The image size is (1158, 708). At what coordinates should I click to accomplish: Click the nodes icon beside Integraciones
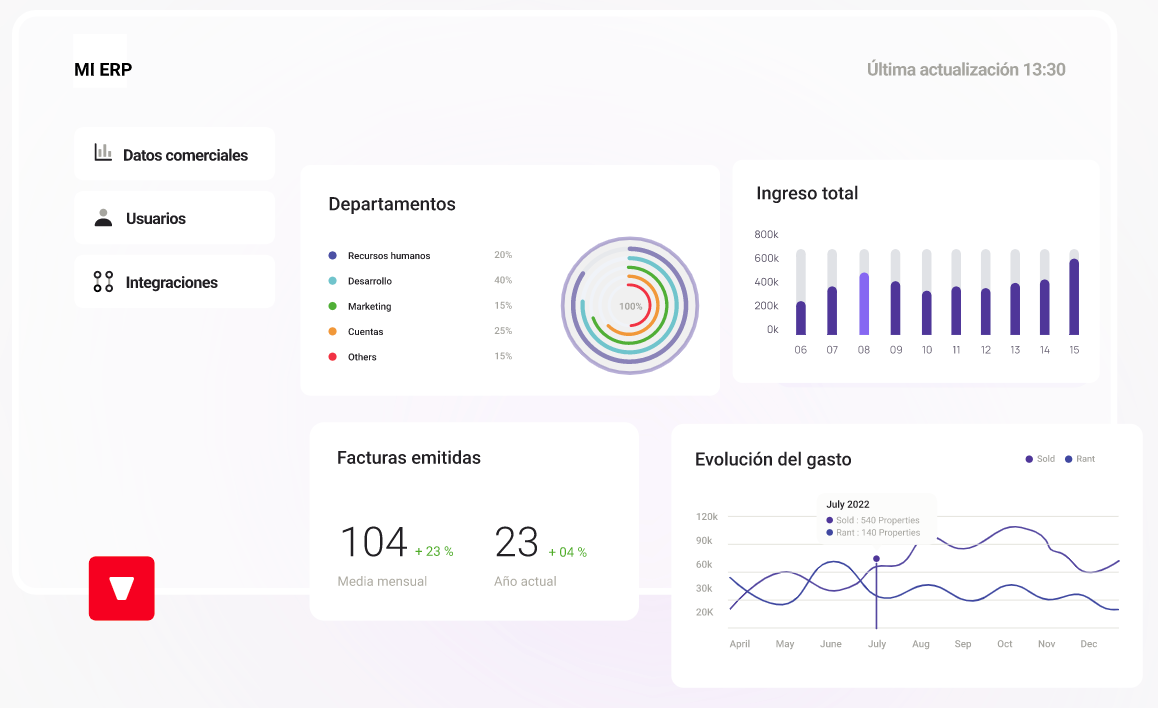tap(103, 281)
